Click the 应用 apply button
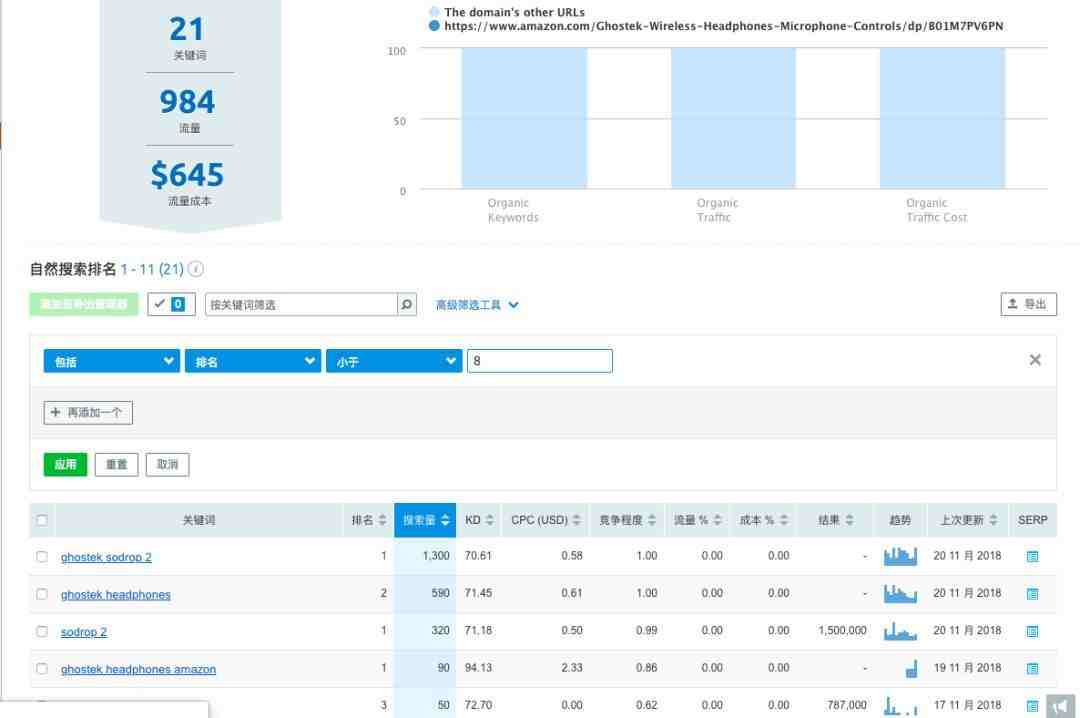This screenshot has width=1080, height=718. [x=65, y=464]
